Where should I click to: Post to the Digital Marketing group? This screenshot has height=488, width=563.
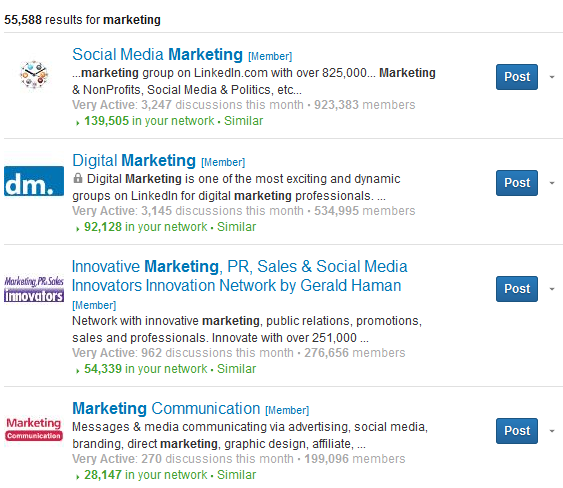click(x=517, y=183)
